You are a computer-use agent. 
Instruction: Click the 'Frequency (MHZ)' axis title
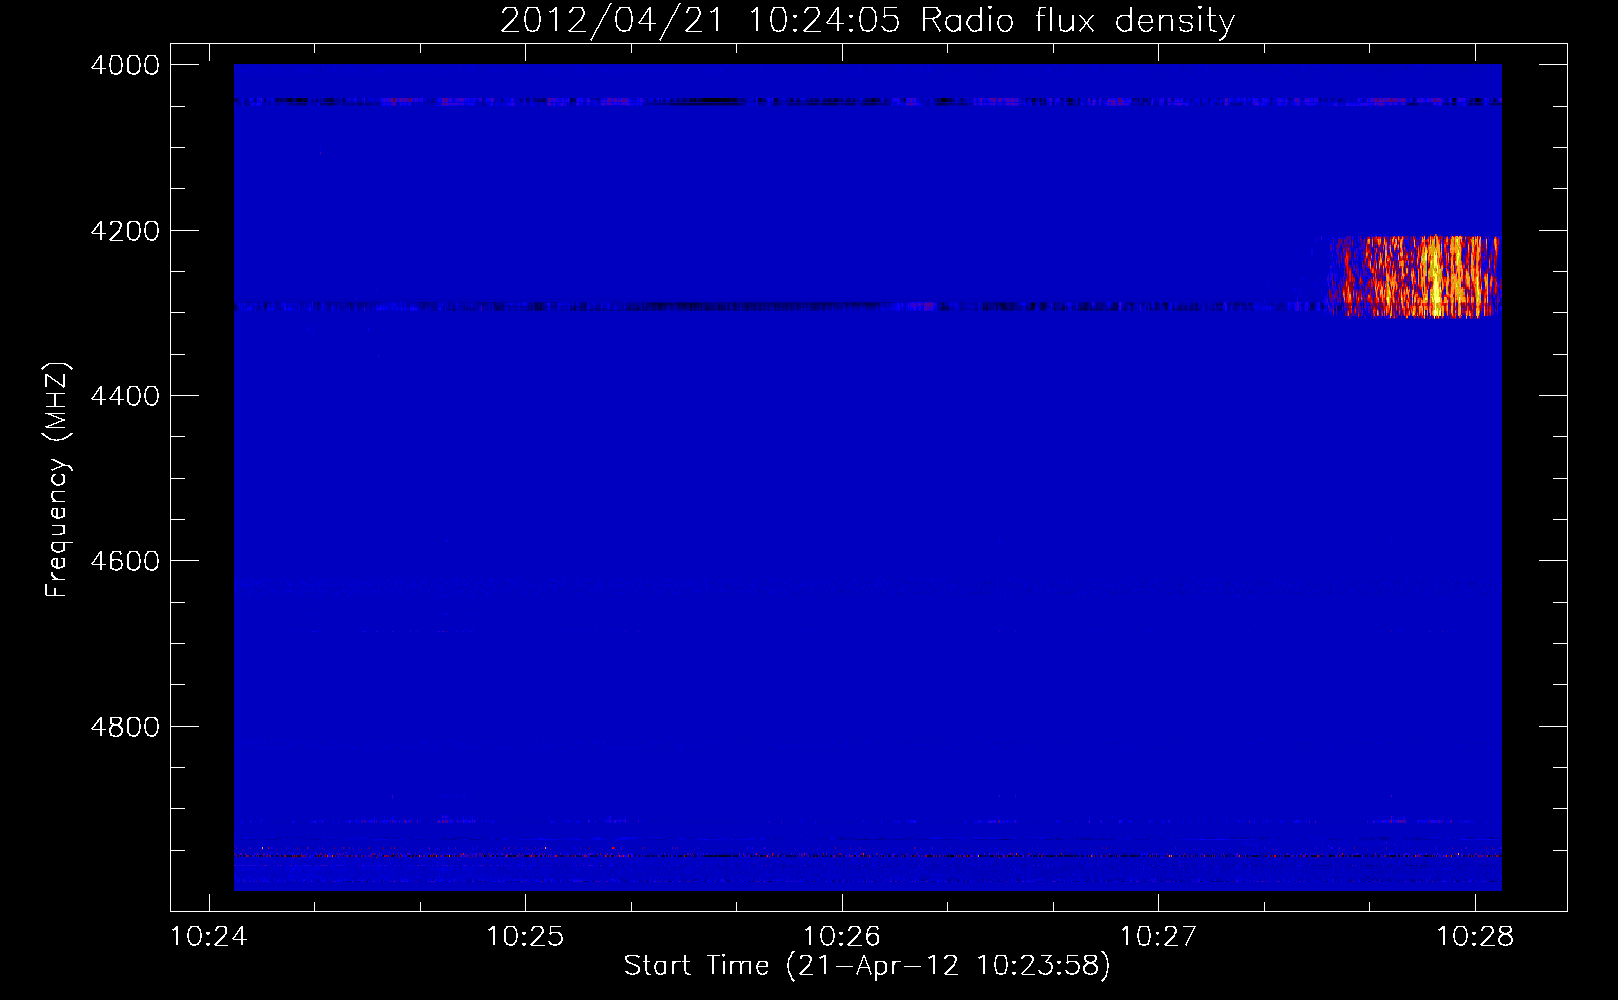tap(57, 480)
